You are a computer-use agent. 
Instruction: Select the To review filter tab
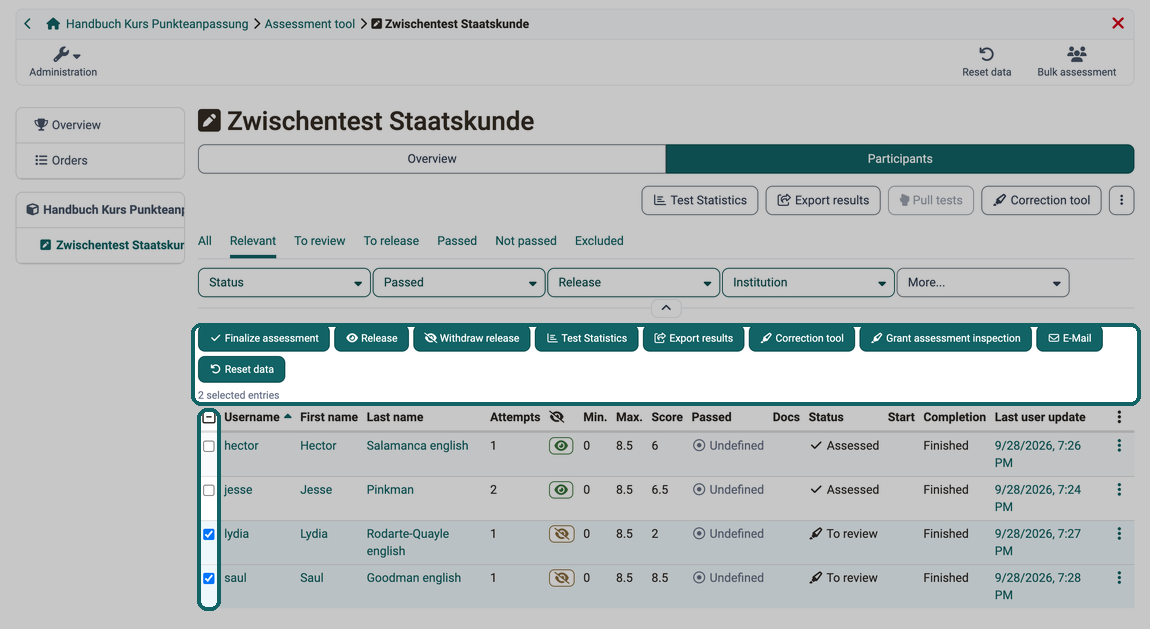[320, 240]
